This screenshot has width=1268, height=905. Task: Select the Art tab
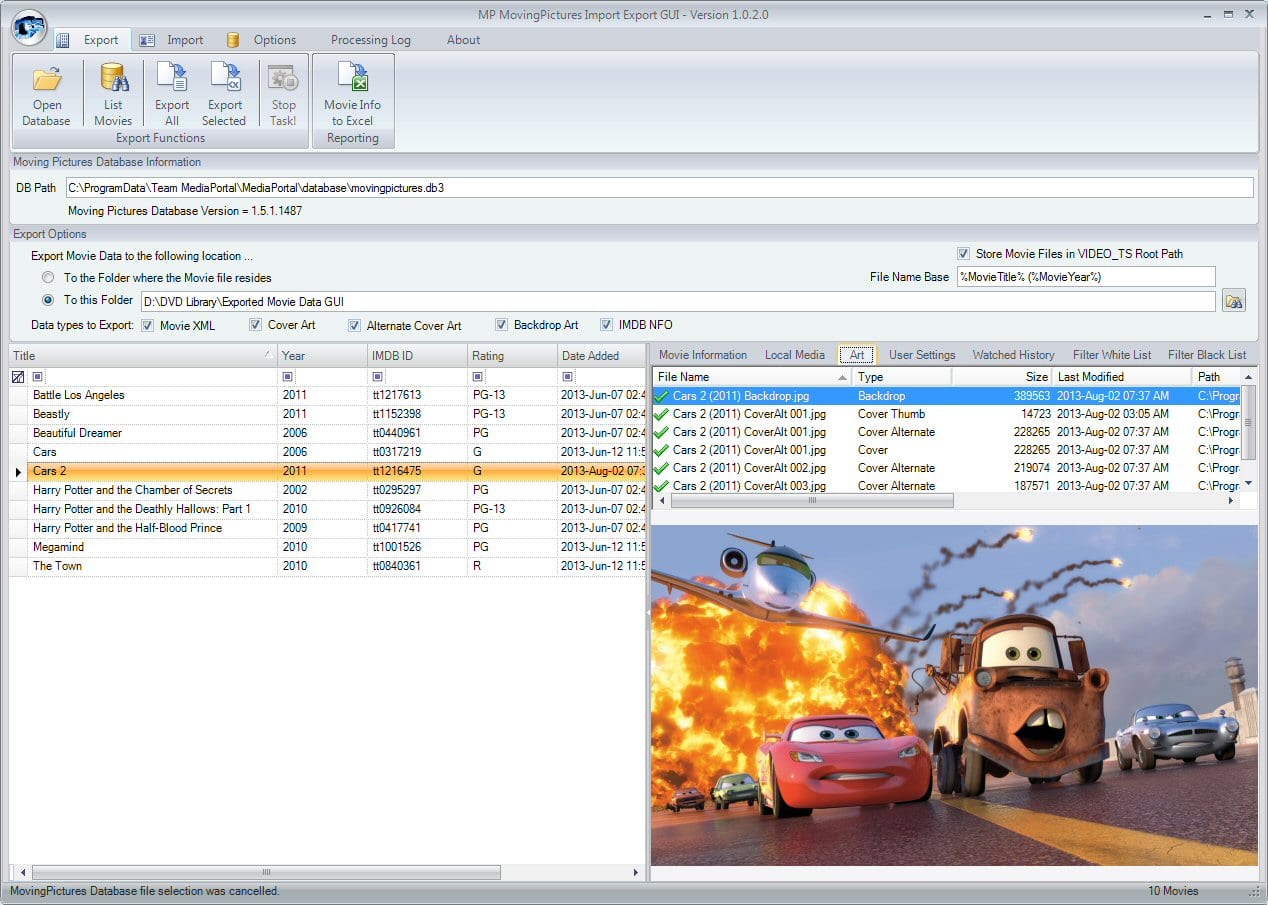click(x=857, y=355)
